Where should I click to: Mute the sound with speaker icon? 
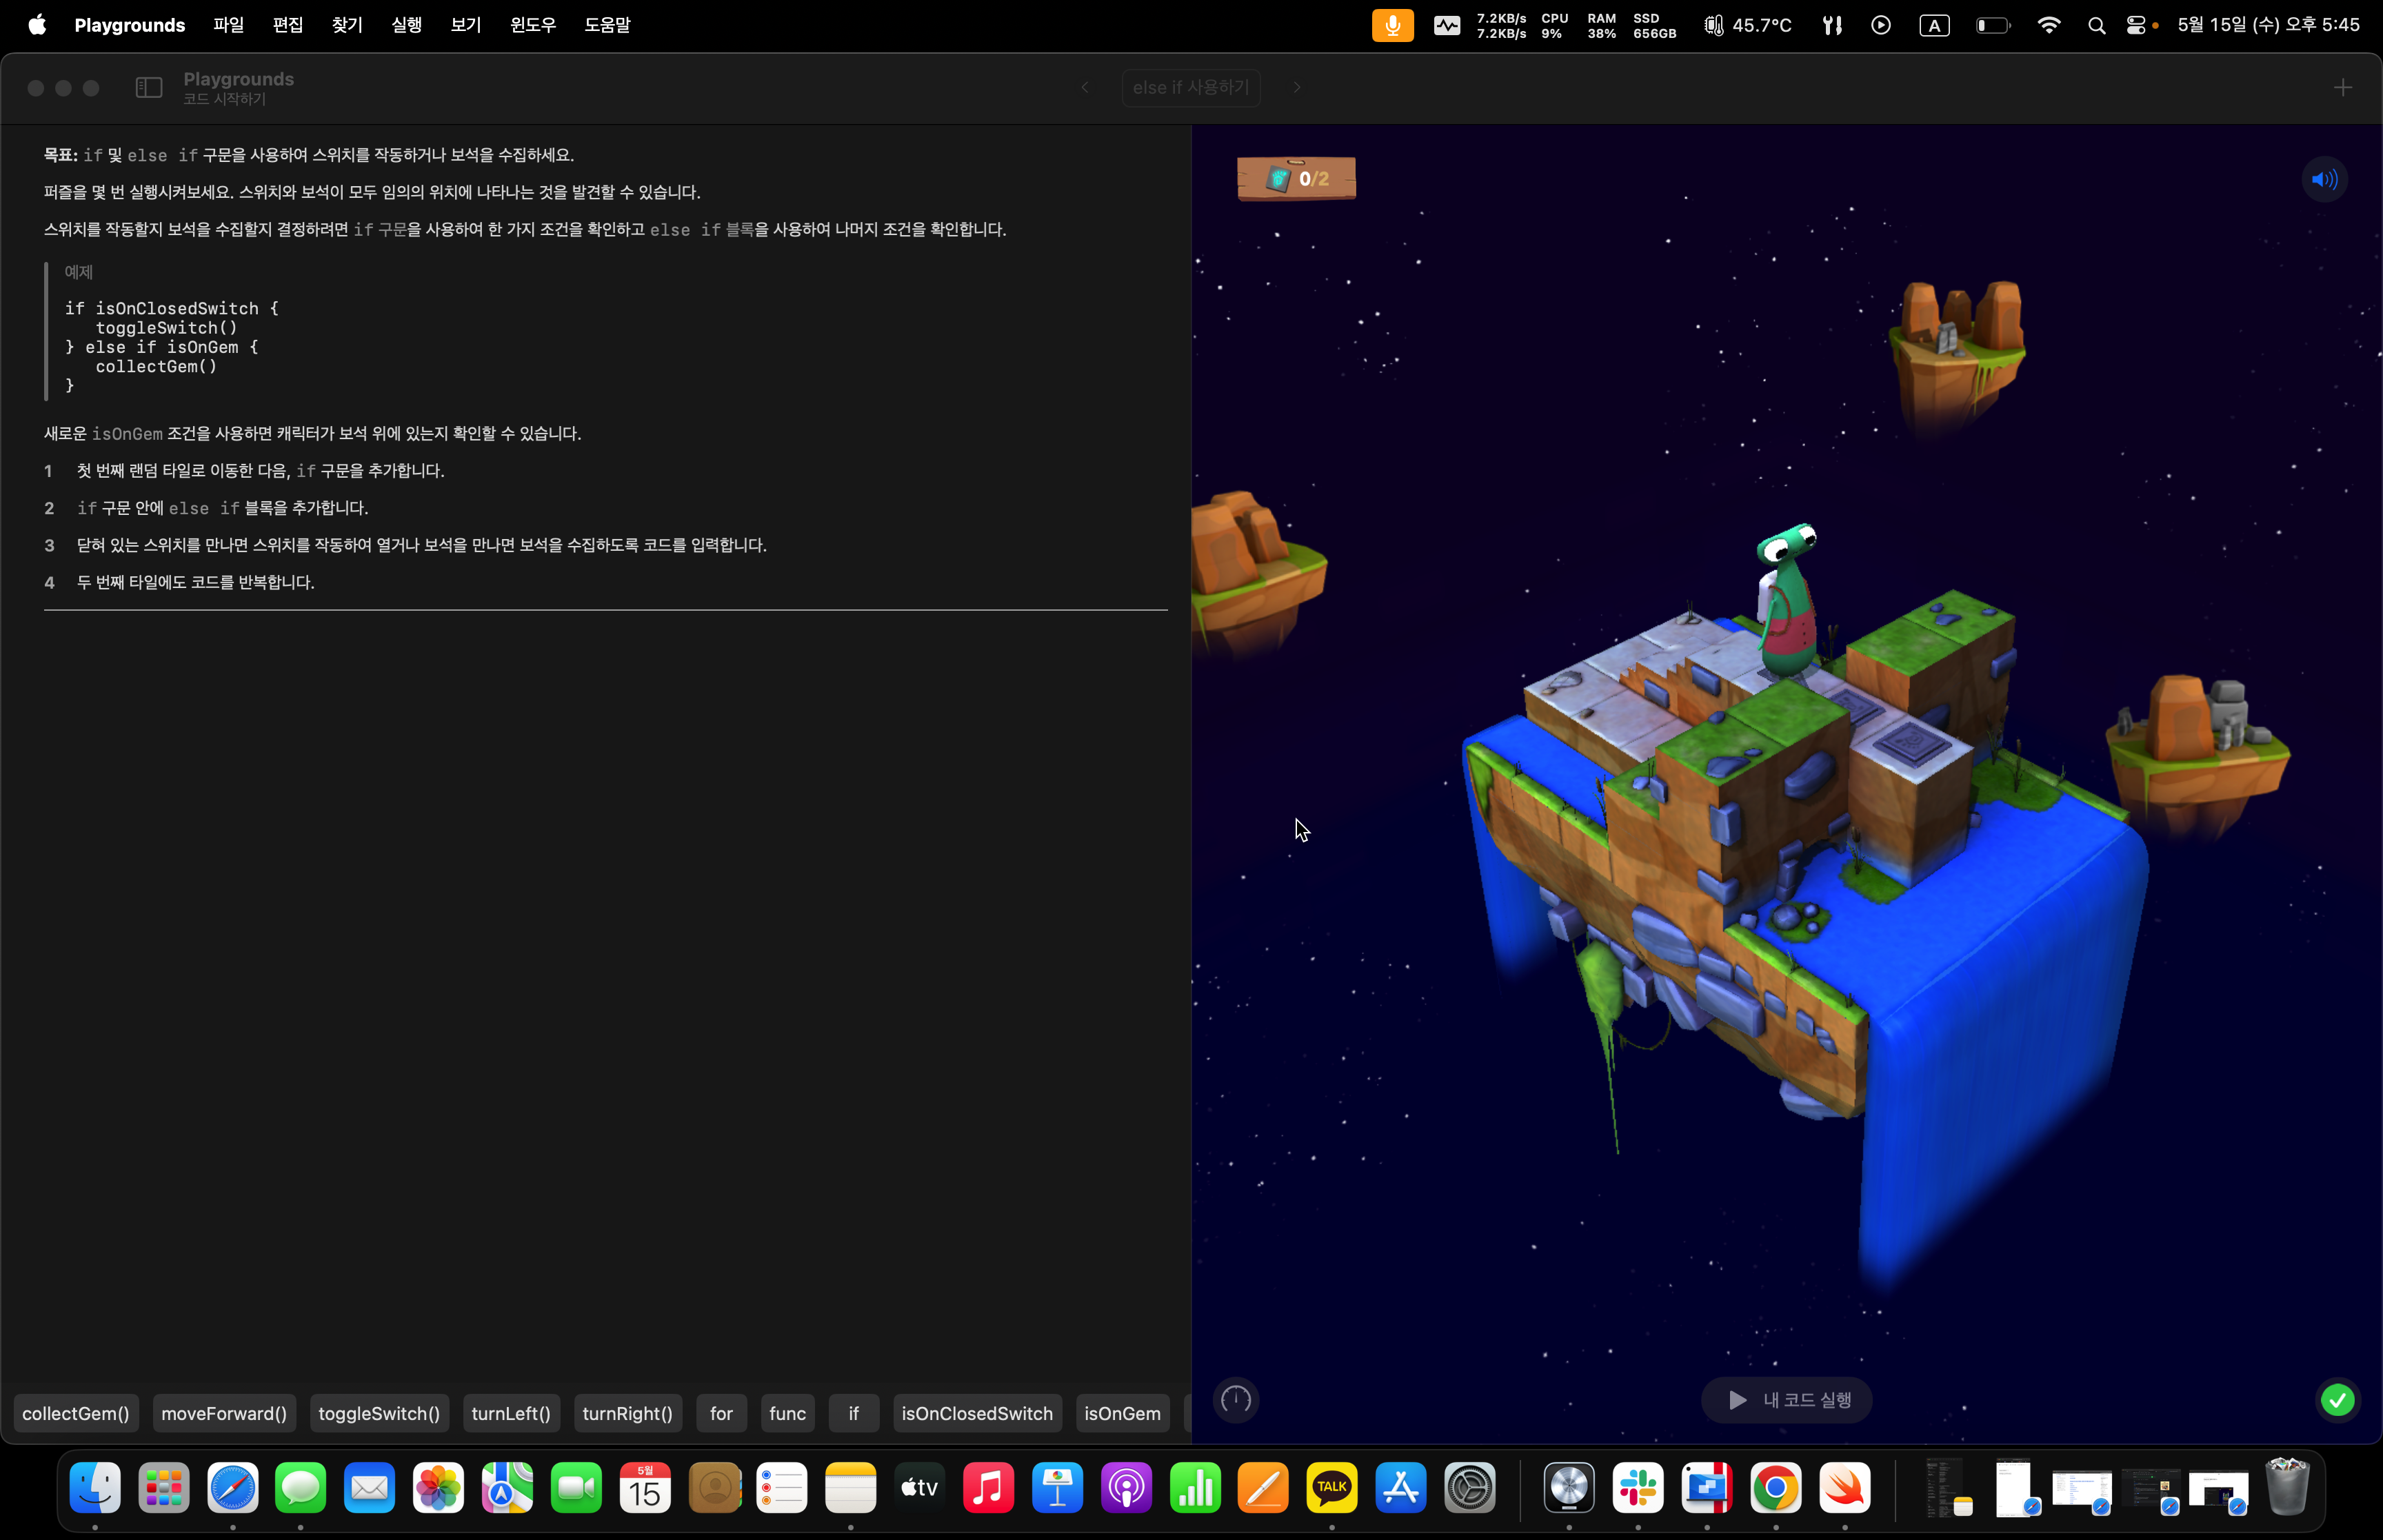point(2324,180)
